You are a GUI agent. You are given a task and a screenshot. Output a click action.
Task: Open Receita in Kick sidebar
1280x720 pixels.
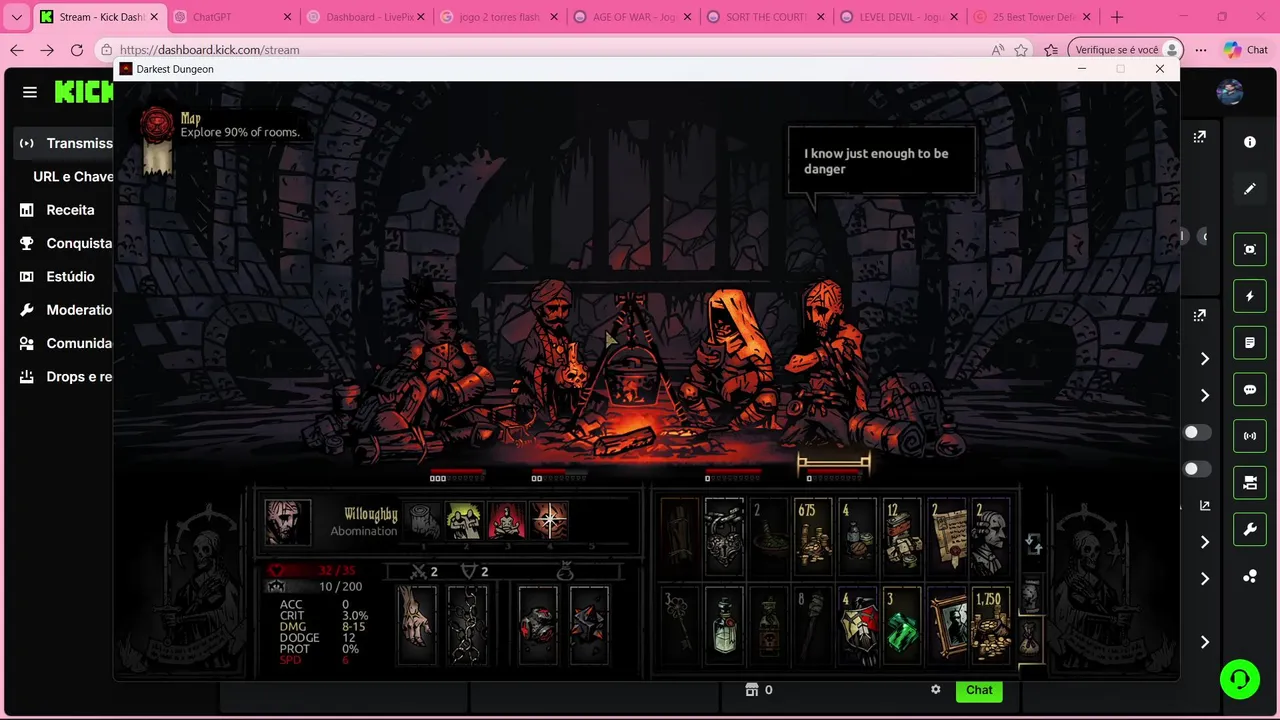click(57, 210)
